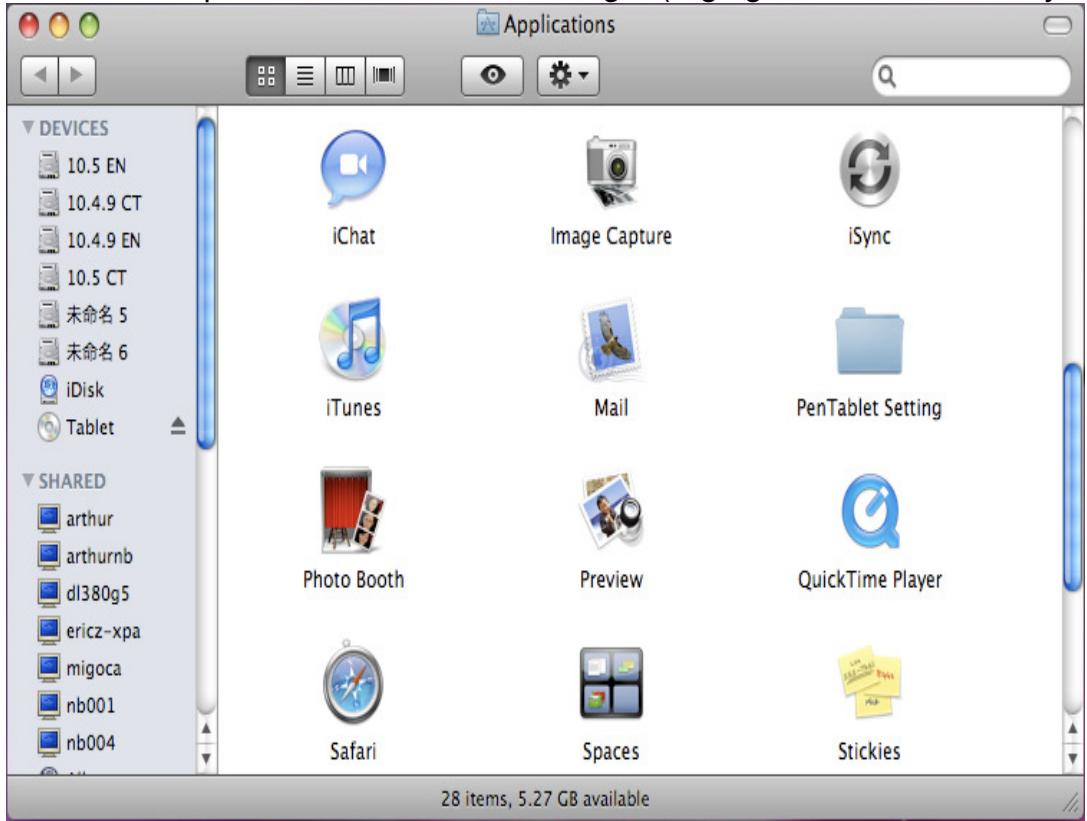
Task: Open the Image Capture application
Action: pyautogui.click(x=611, y=171)
